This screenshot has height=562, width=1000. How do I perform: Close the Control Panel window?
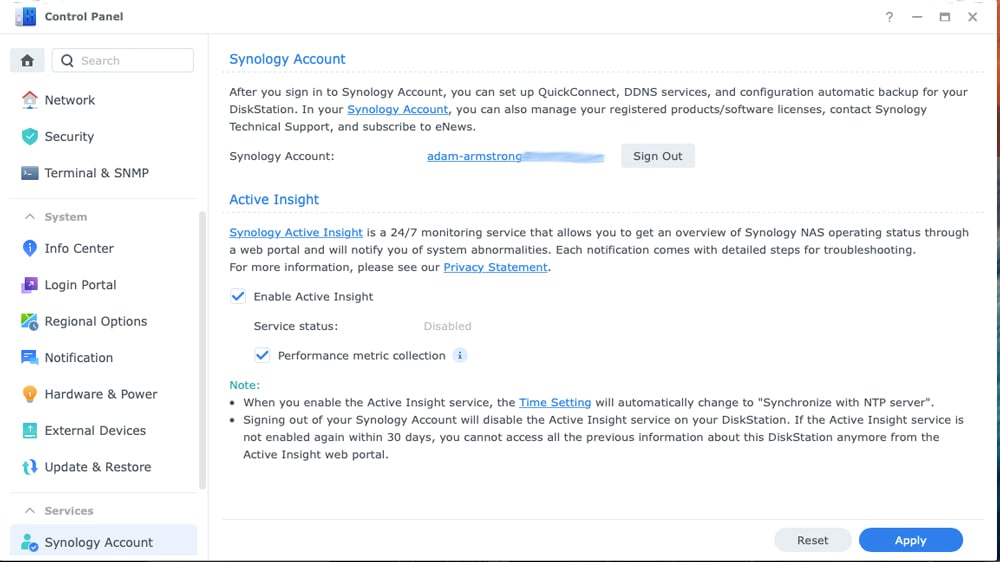click(x=973, y=17)
